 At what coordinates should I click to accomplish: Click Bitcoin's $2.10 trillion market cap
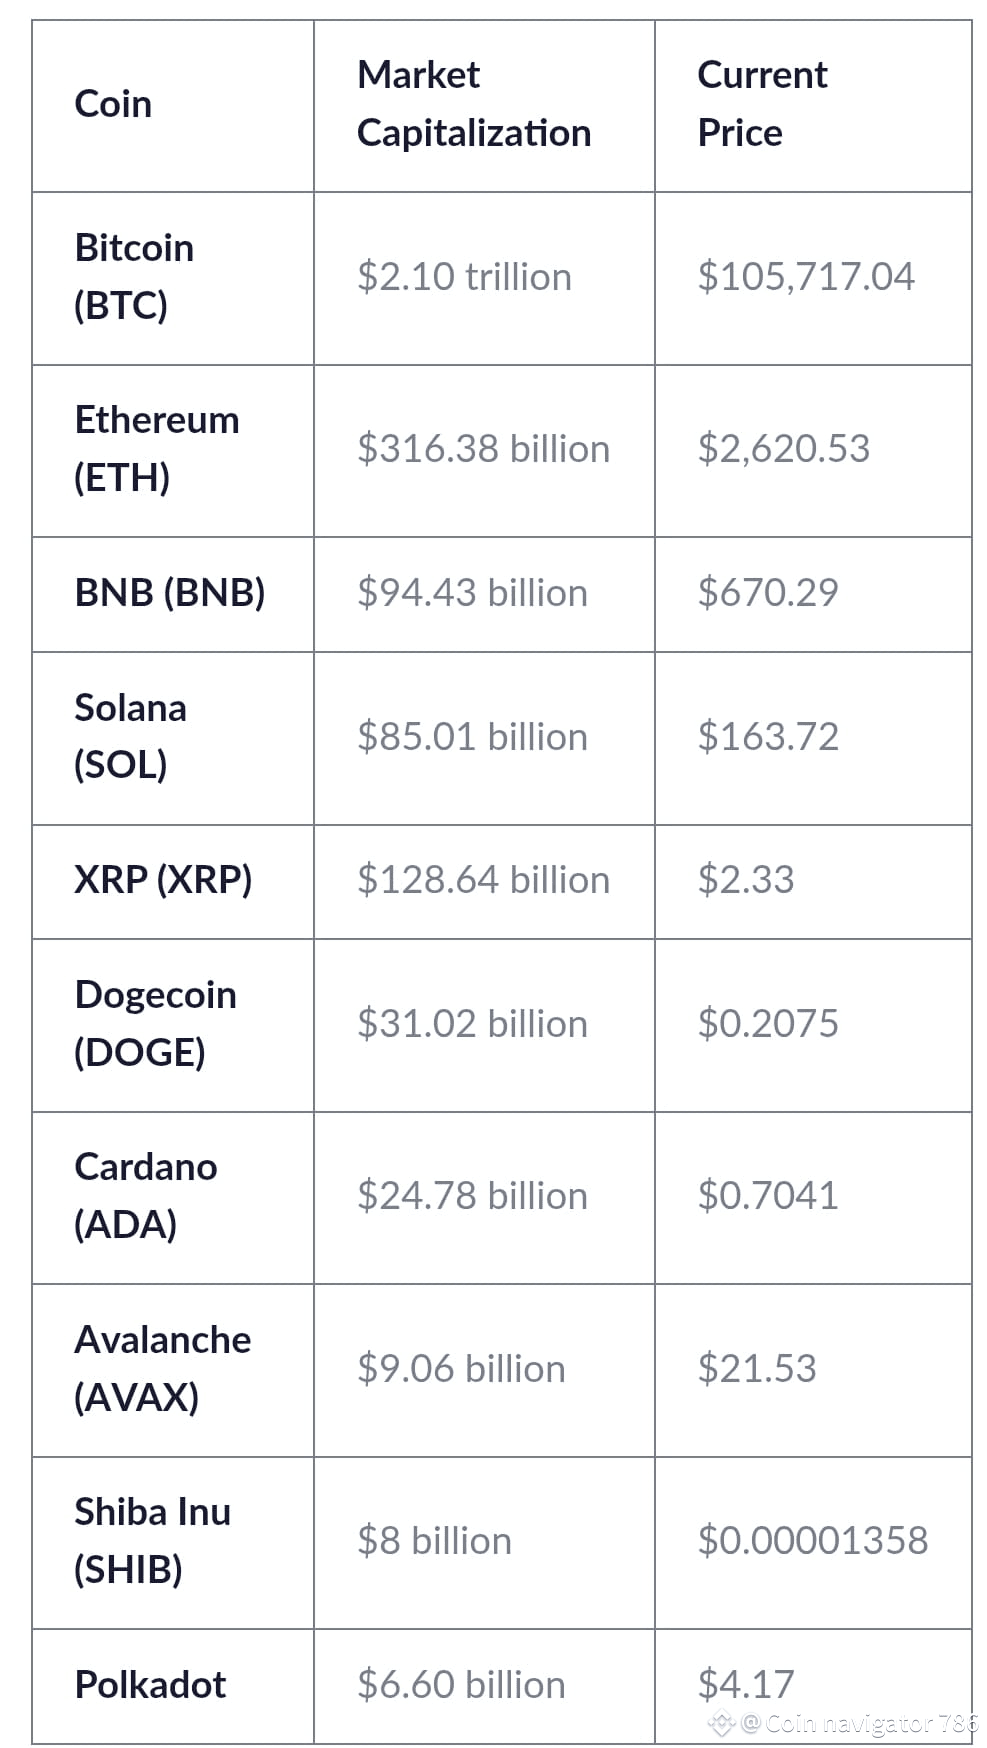(464, 277)
